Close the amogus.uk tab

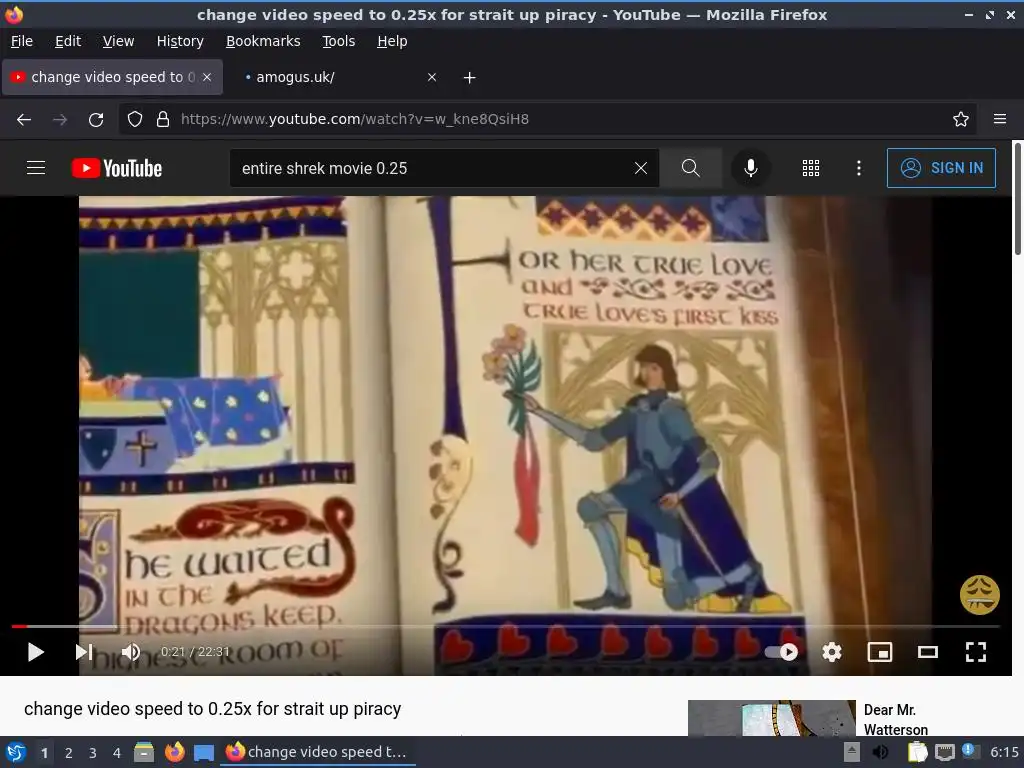432,77
